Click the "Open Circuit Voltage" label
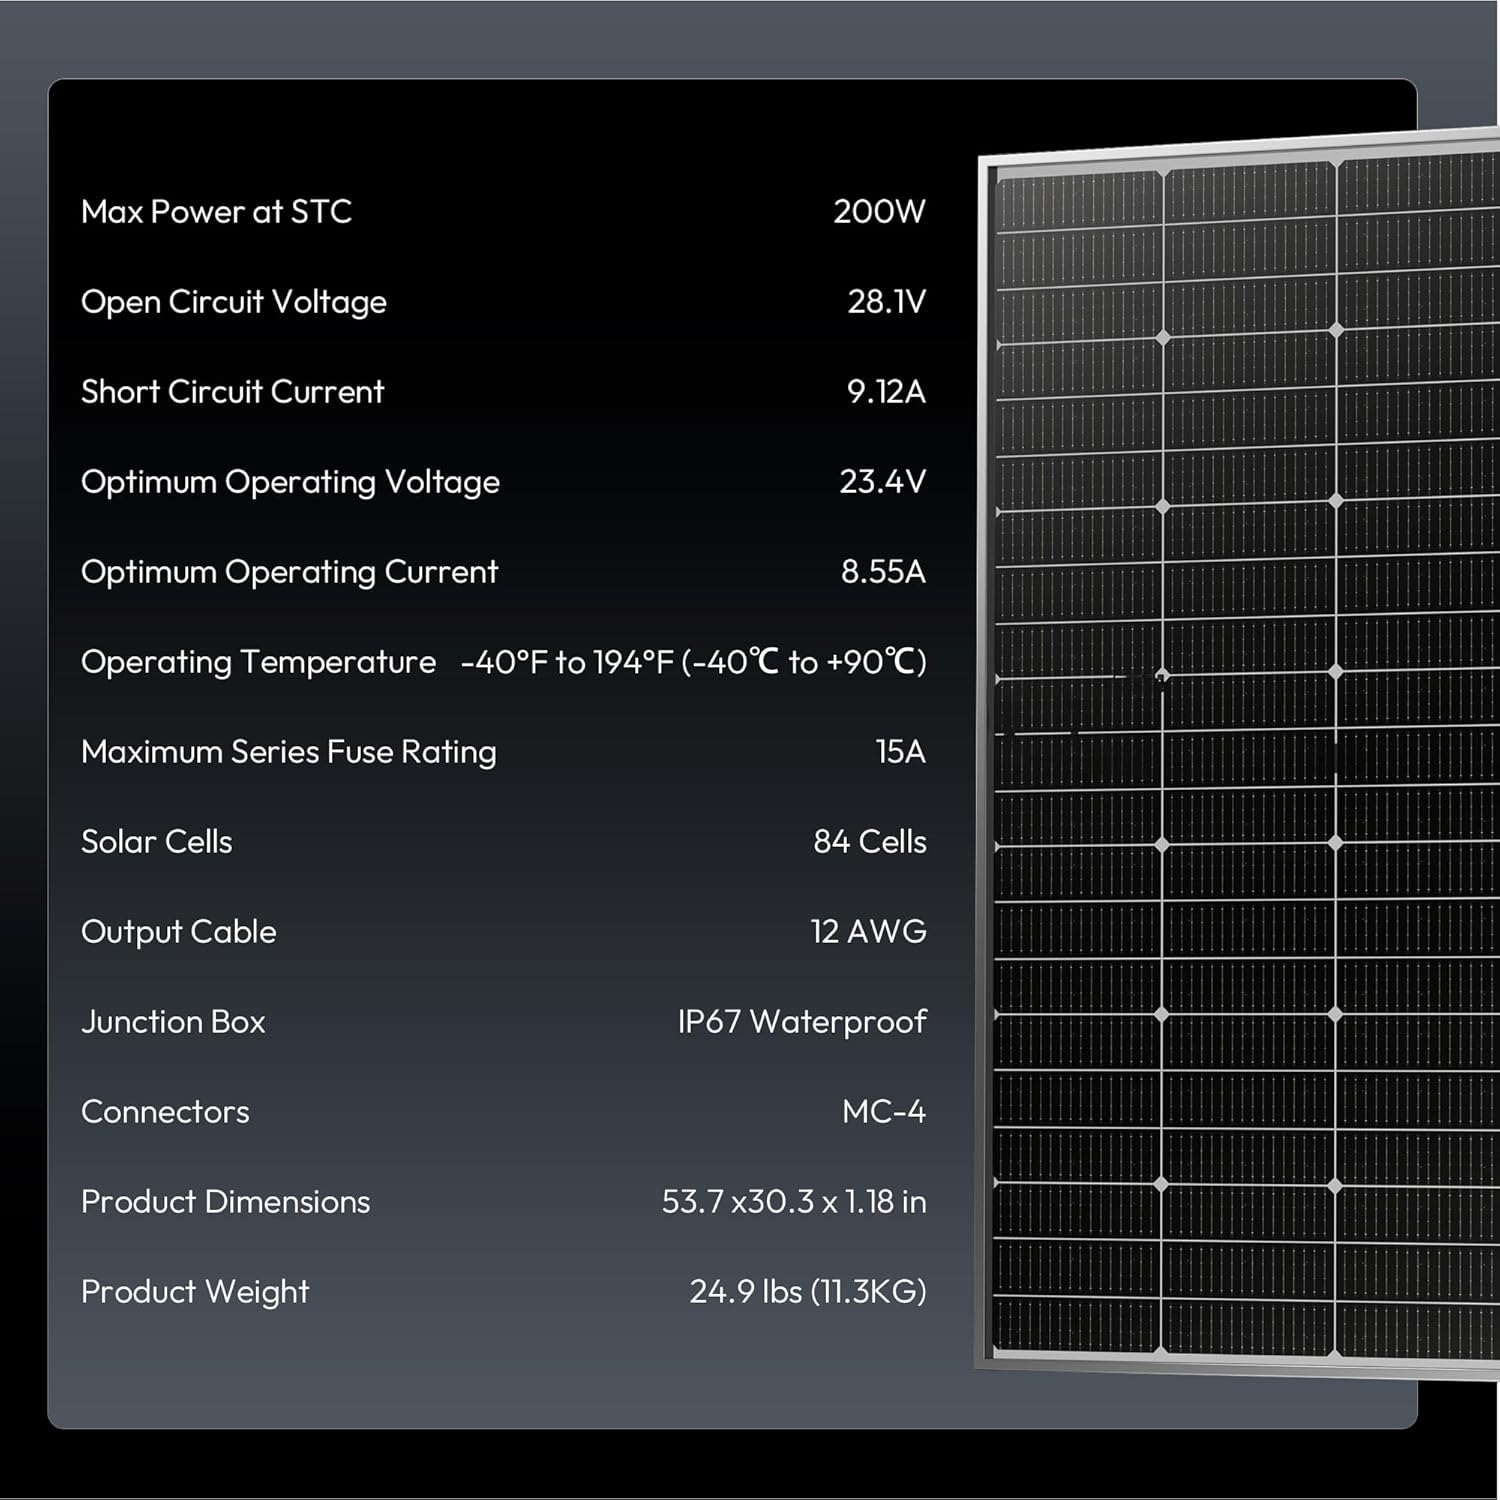Image resolution: width=1500 pixels, height=1500 pixels. pos(233,302)
